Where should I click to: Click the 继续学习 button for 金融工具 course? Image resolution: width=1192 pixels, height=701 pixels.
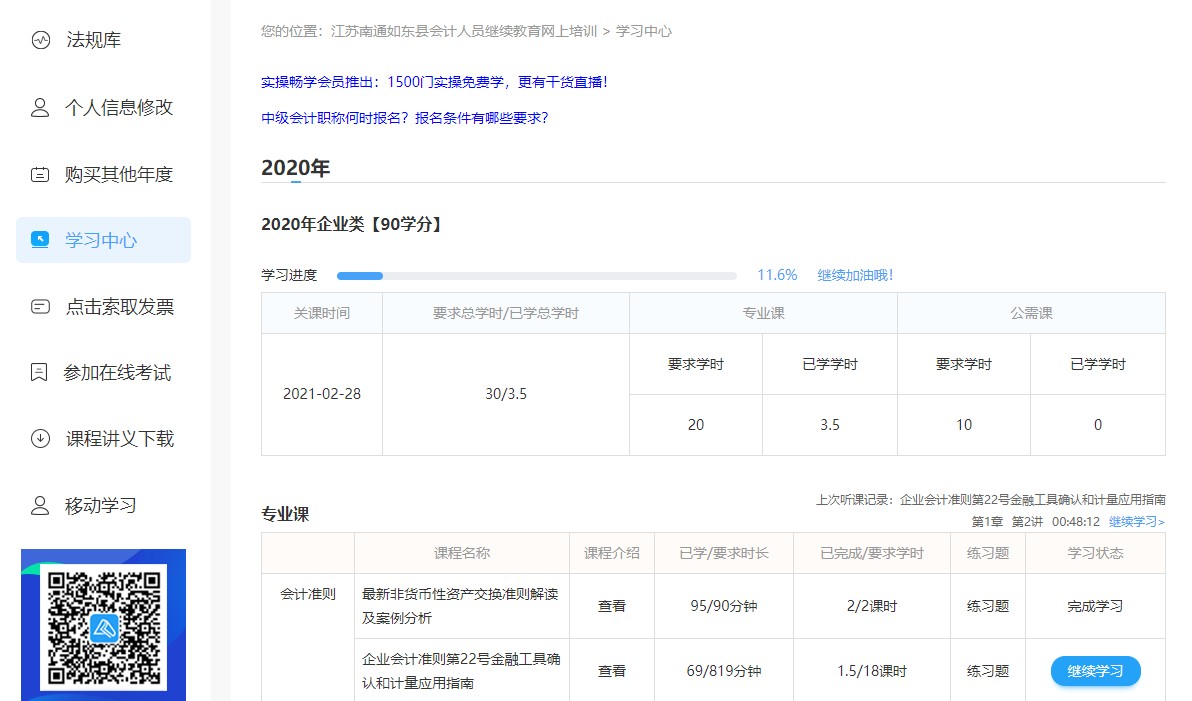tap(1095, 671)
